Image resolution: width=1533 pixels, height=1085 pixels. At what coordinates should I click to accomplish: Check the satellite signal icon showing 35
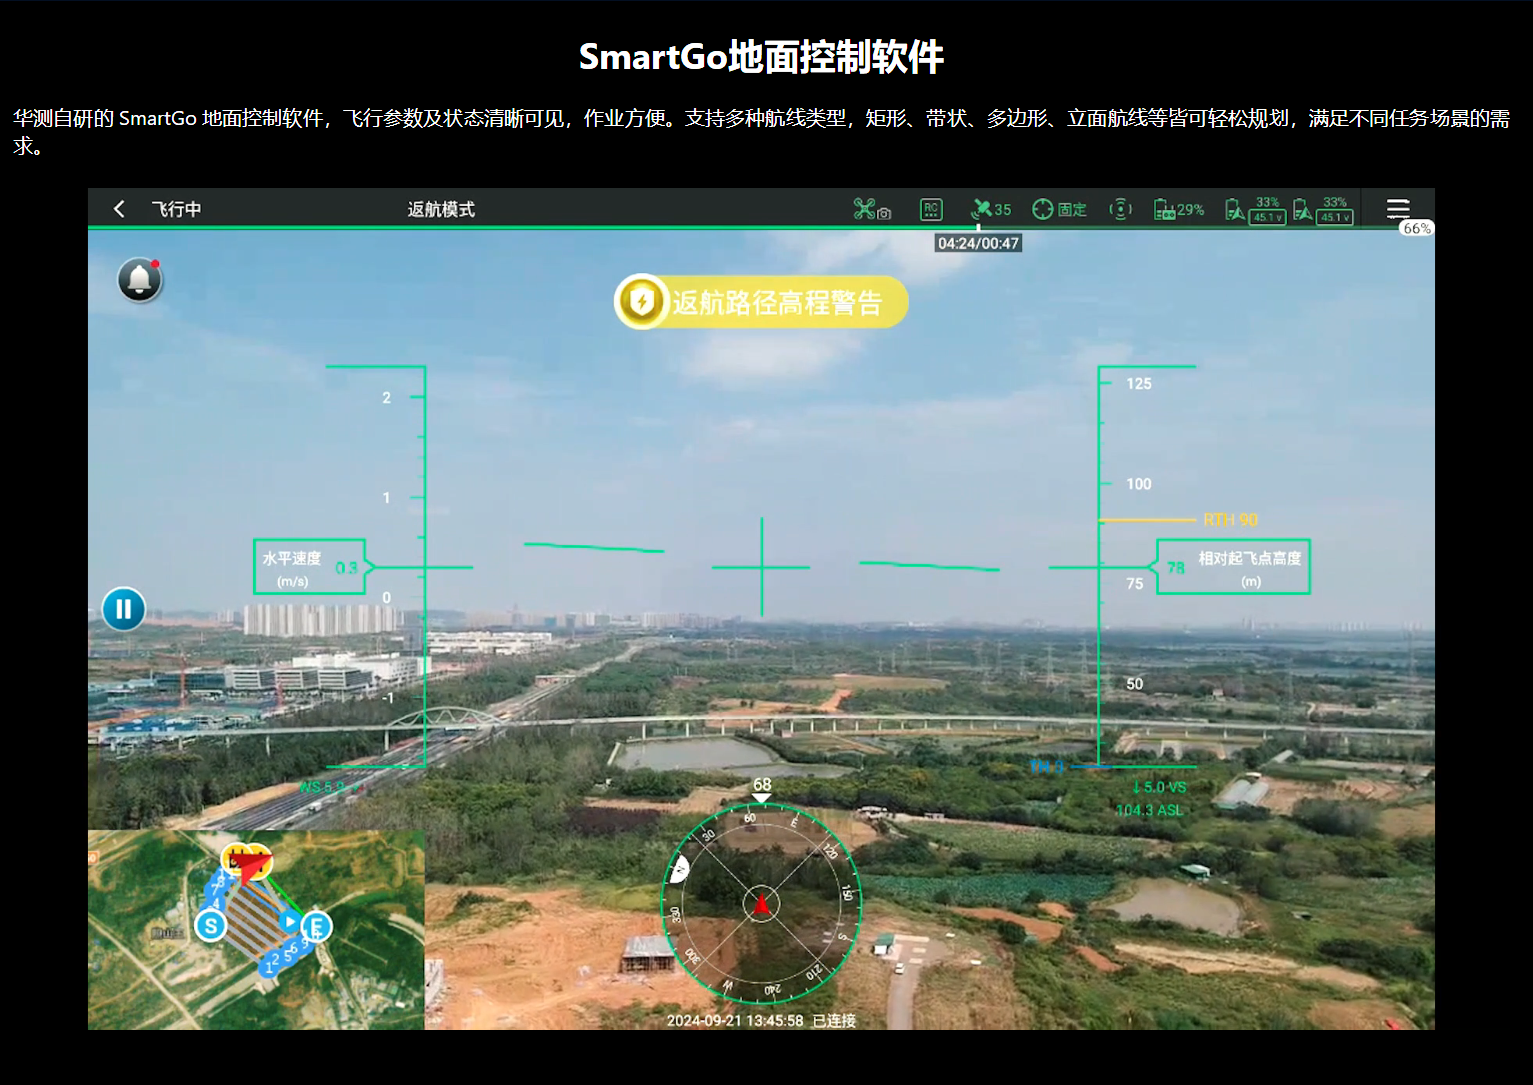point(990,208)
